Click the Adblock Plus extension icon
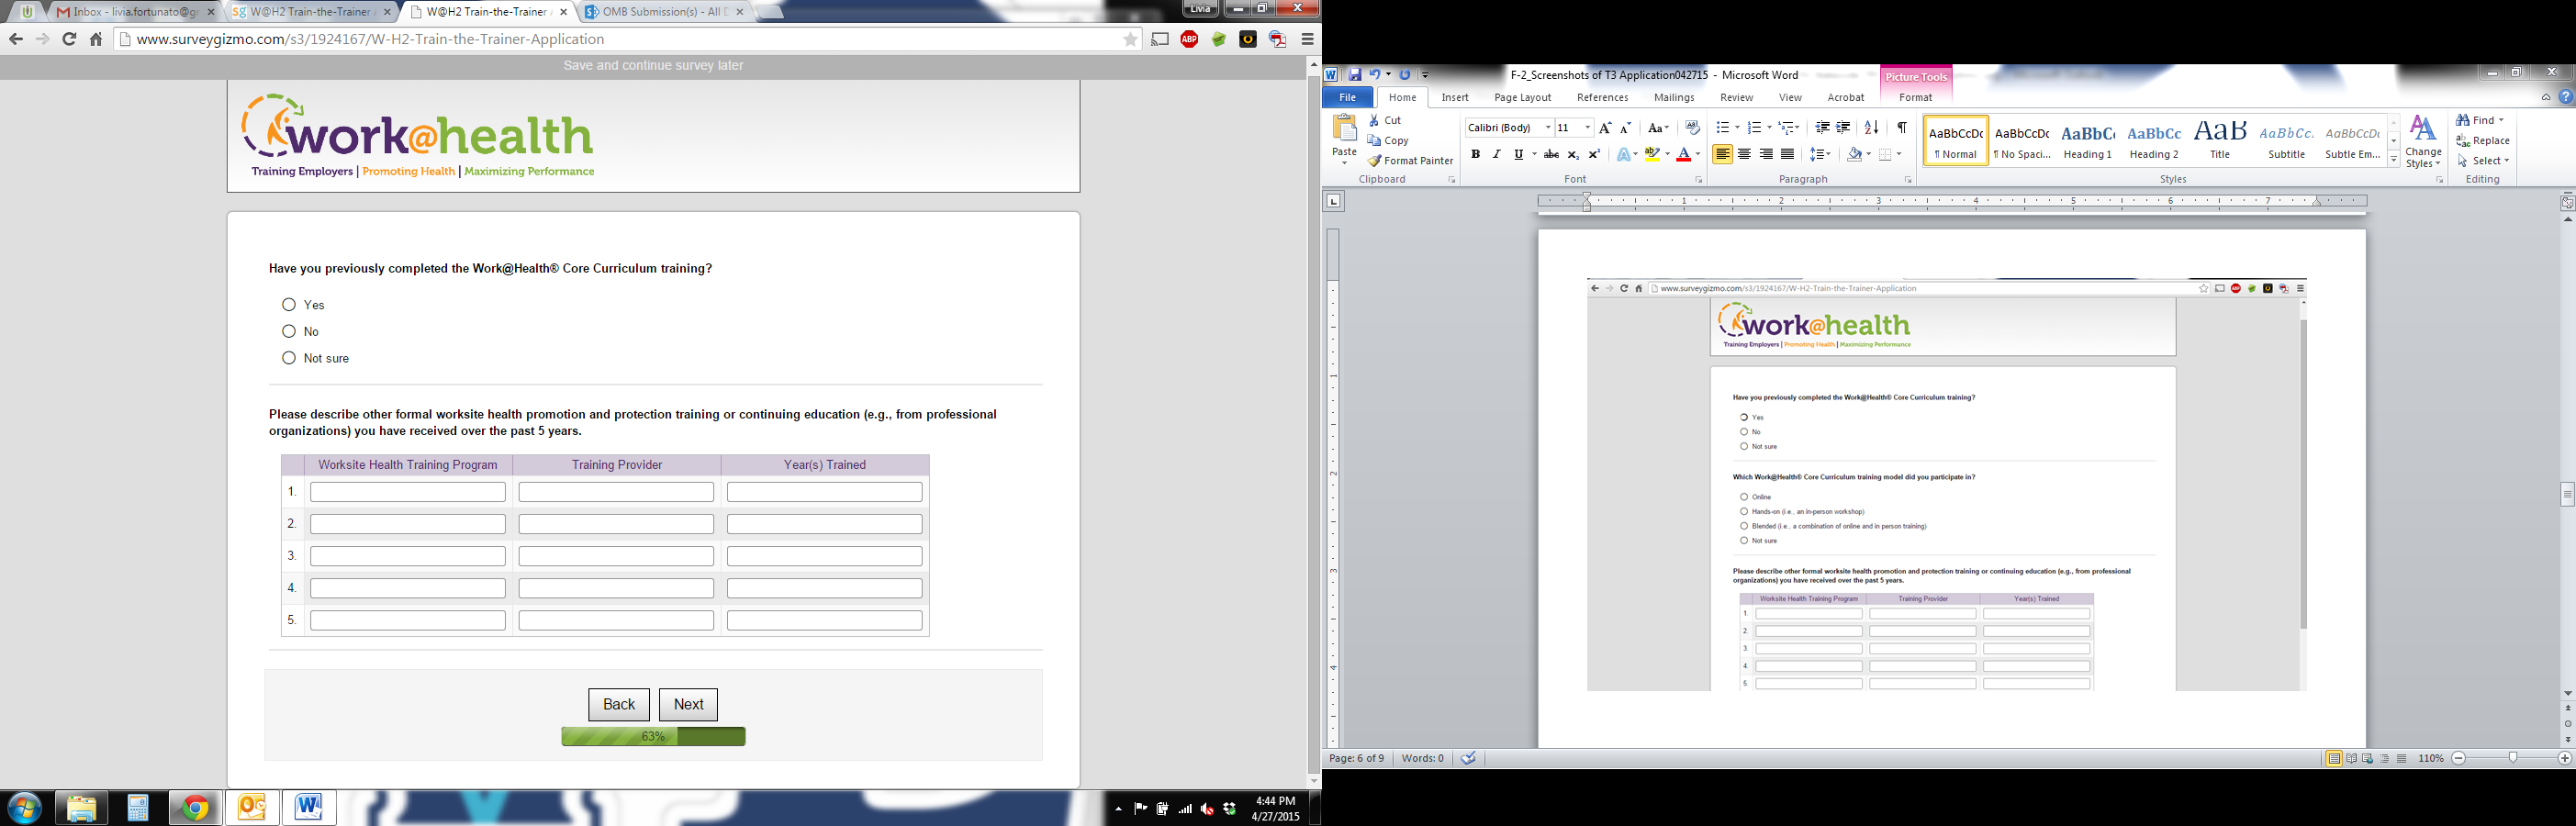Viewport: 2576px width, 826px height. coord(1189,39)
